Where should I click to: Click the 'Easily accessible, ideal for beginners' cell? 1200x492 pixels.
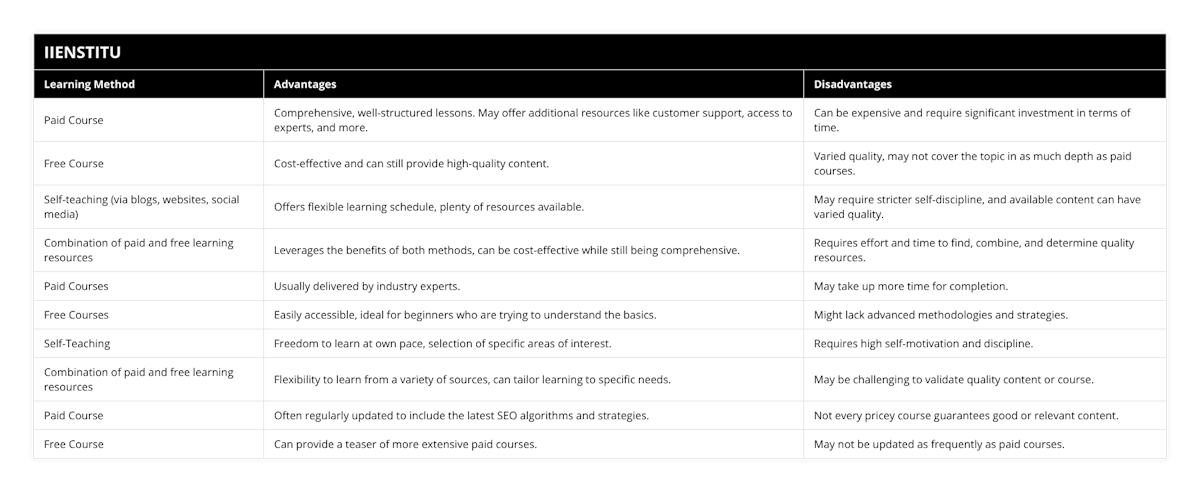point(465,315)
